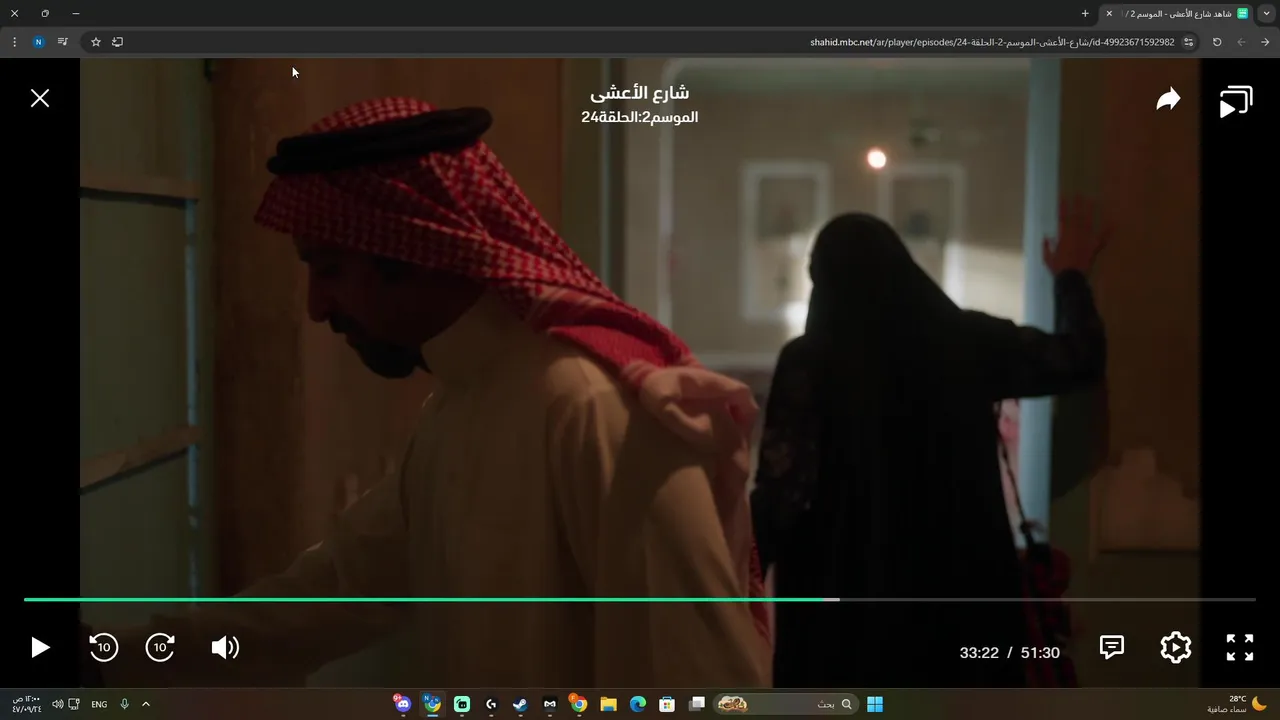Image resolution: width=1280 pixels, height=720 pixels.
Task: Open the browser profile avatar N
Action: point(38,42)
